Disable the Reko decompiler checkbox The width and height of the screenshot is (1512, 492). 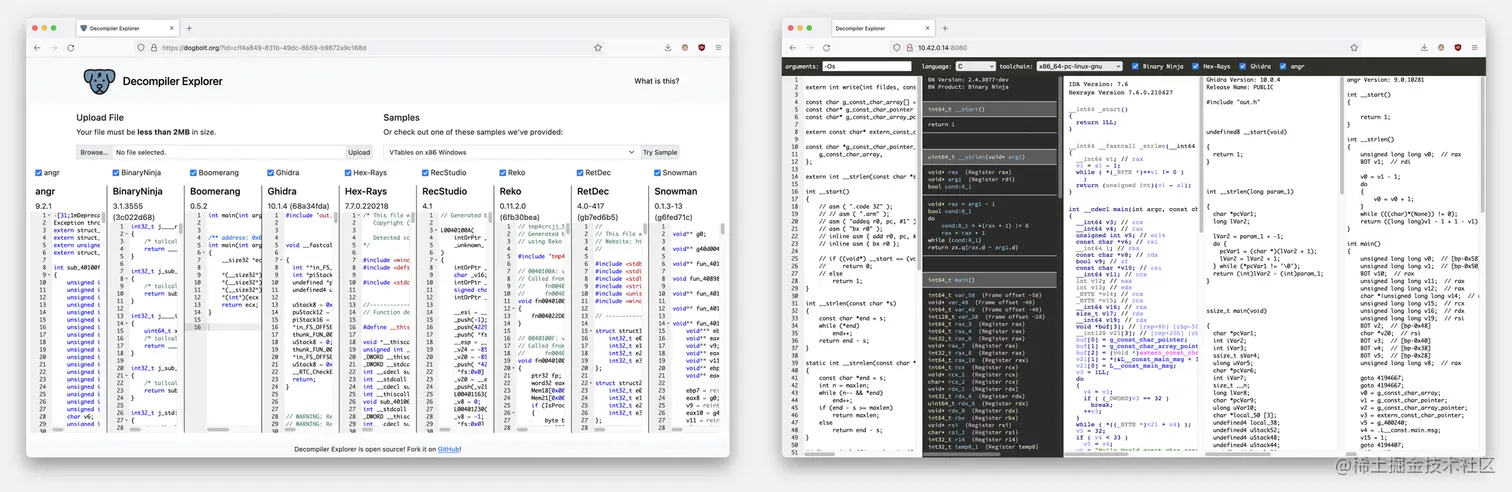501,173
